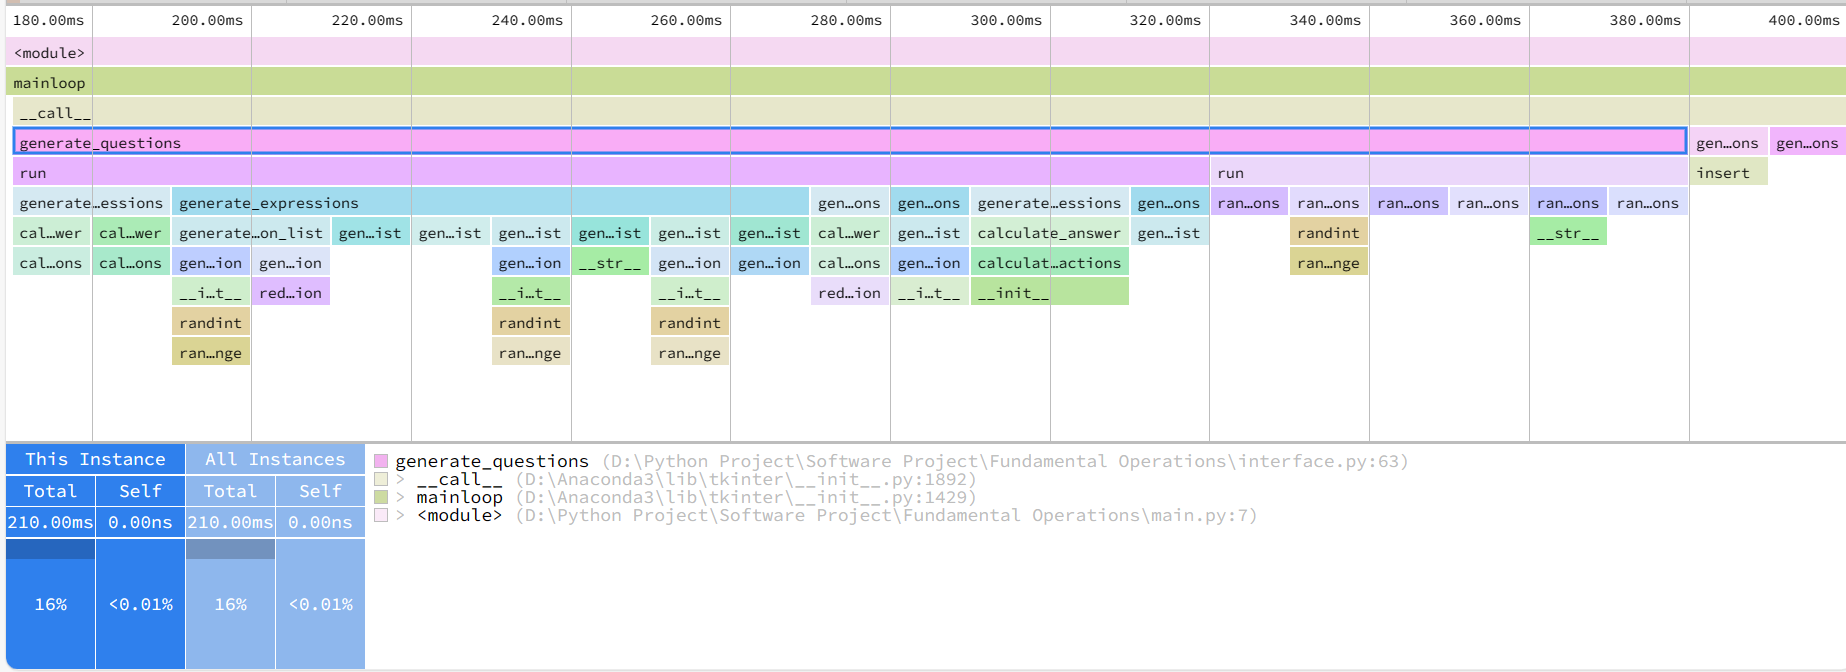The width and height of the screenshot is (1846, 672).
Task: Select the 0.00ns value under All Instances
Action: (320, 522)
